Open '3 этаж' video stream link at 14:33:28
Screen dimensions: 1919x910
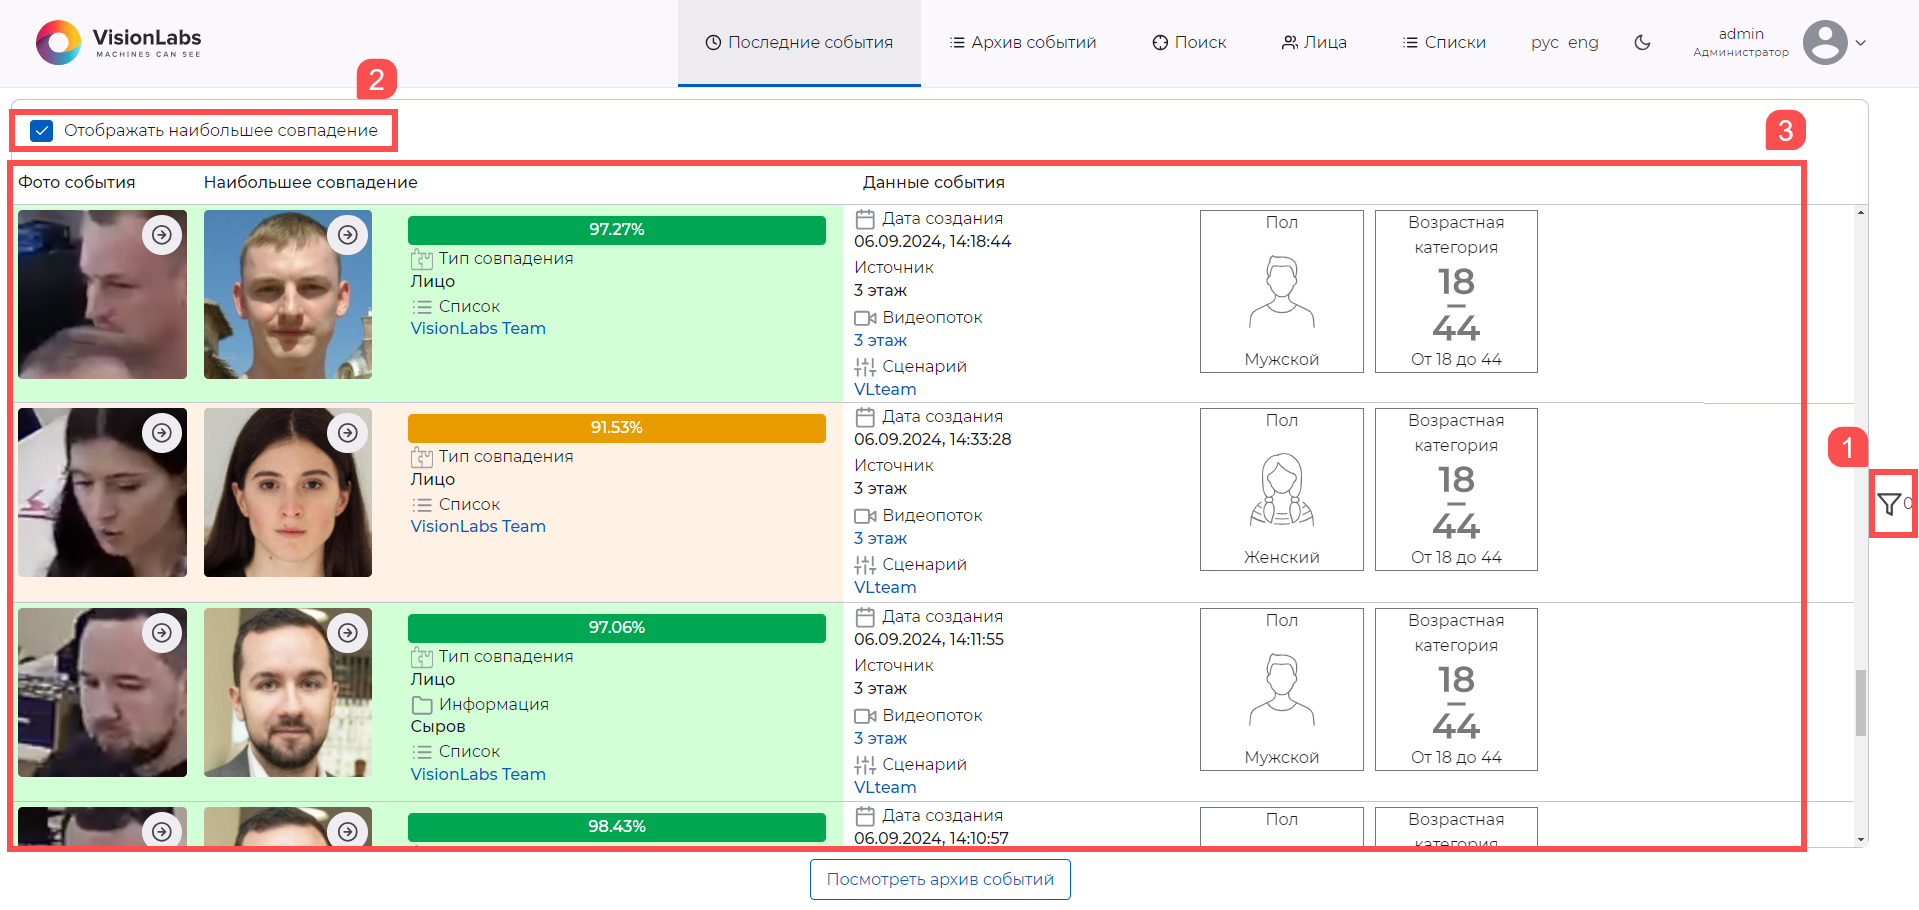pos(880,539)
